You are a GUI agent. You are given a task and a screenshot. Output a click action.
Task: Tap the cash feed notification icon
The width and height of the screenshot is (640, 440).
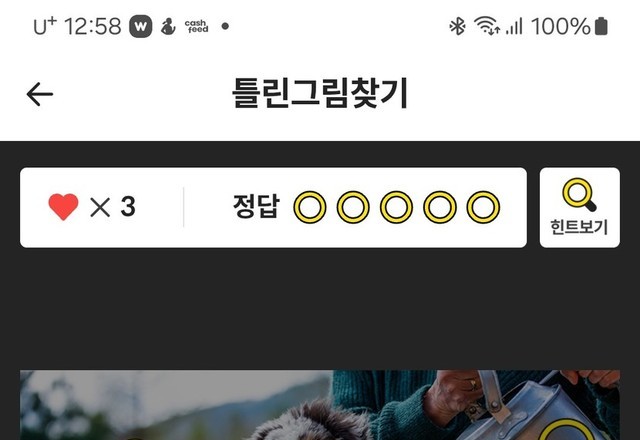[x=197, y=26]
